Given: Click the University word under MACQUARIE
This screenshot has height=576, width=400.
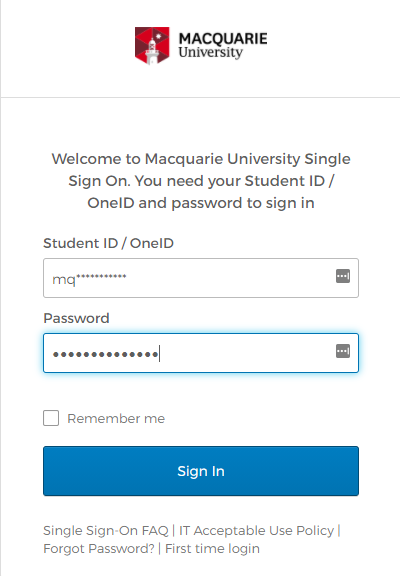Looking at the screenshot, I should click(x=210, y=52).
